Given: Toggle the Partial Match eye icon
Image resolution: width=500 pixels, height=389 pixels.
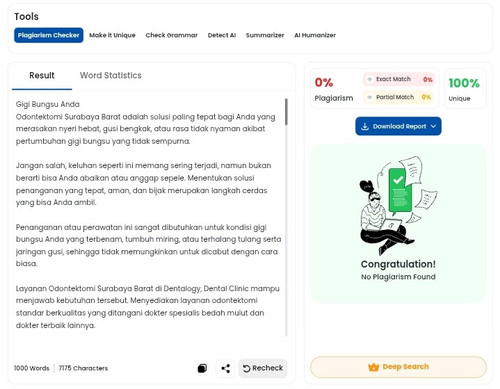Looking at the screenshot, I should [369, 97].
